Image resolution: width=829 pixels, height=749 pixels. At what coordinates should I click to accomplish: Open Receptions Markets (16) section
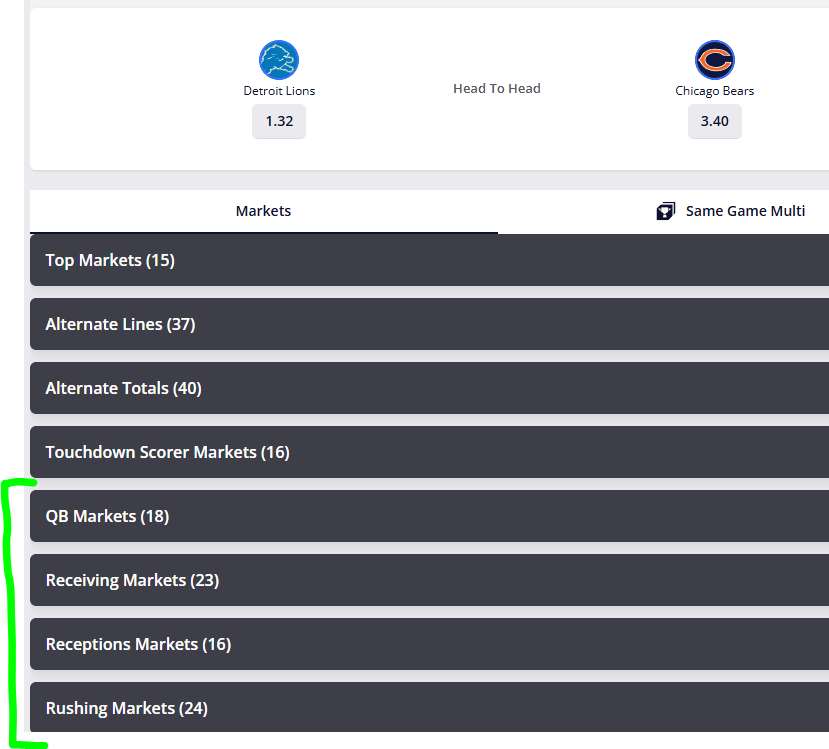point(138,644)
